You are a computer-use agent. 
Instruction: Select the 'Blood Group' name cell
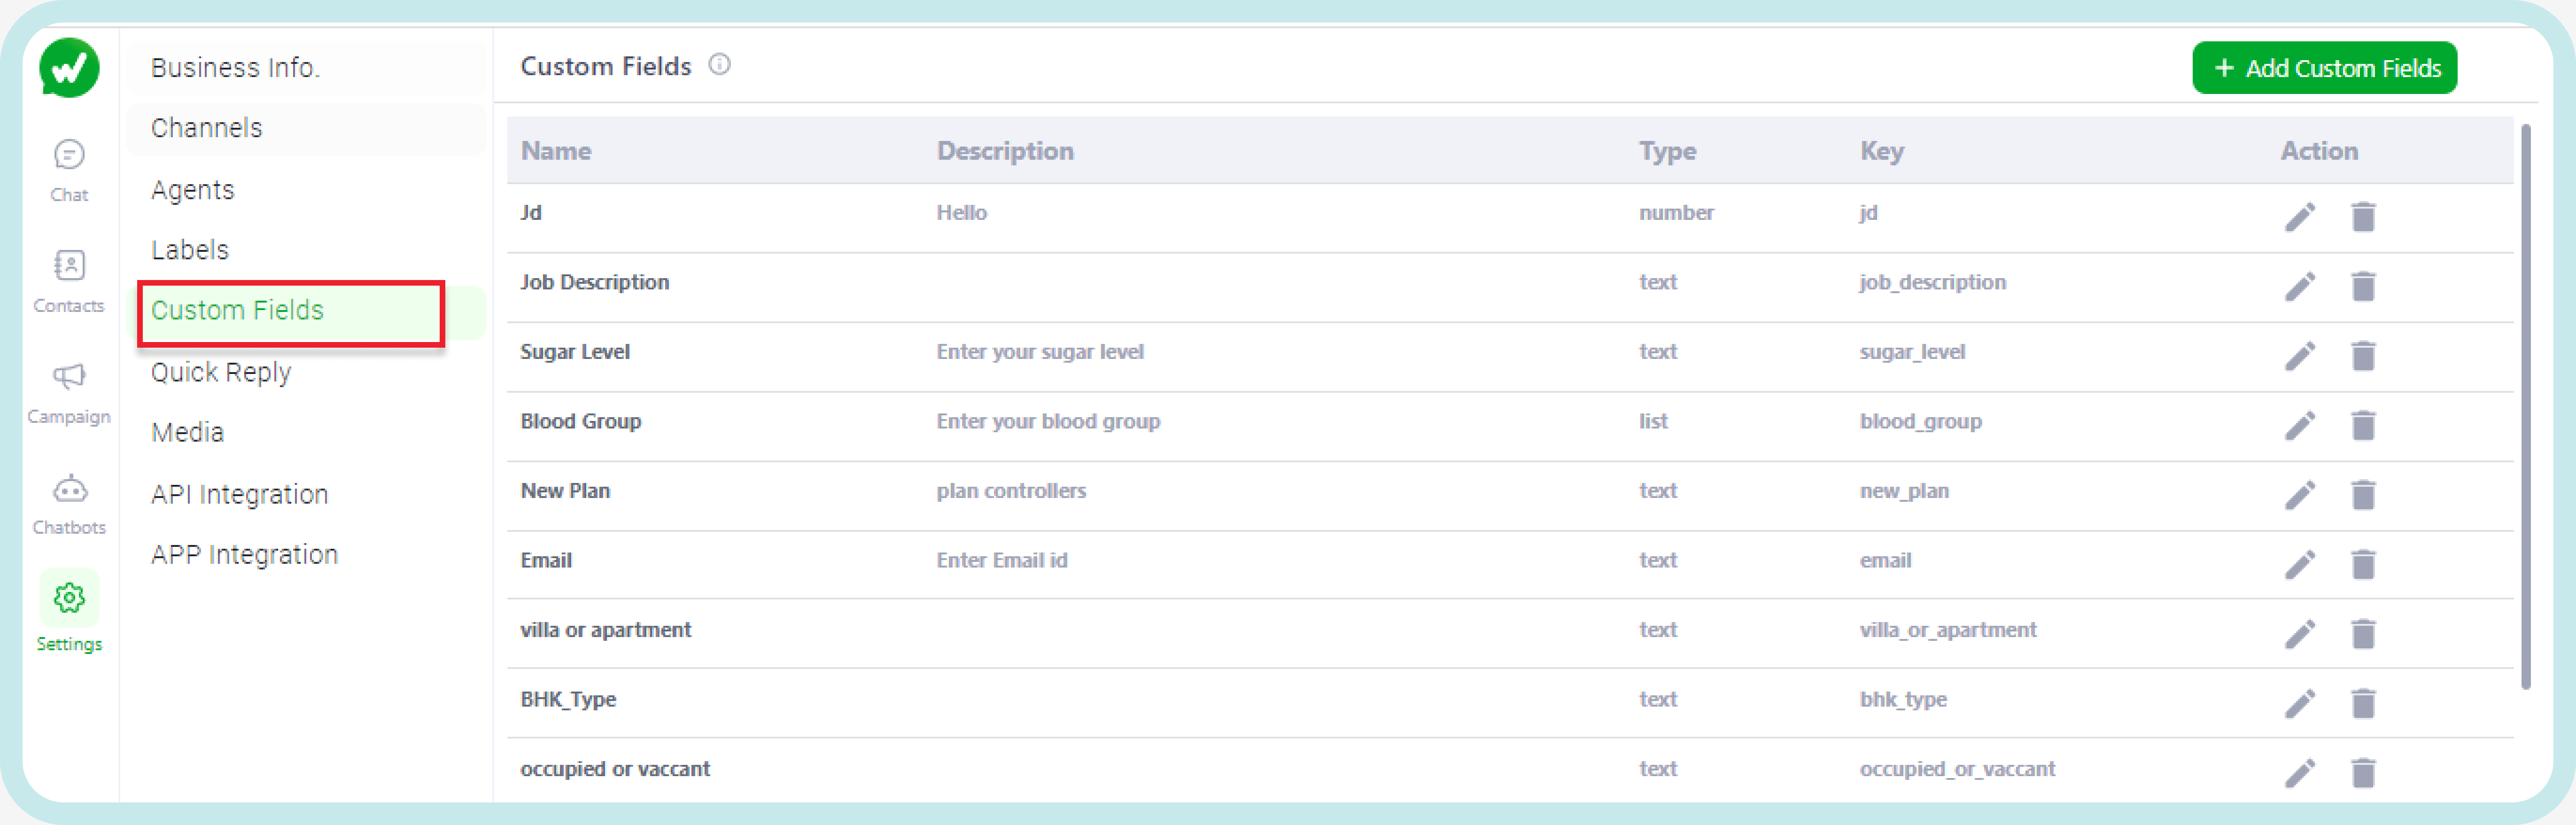pos(581,422)
